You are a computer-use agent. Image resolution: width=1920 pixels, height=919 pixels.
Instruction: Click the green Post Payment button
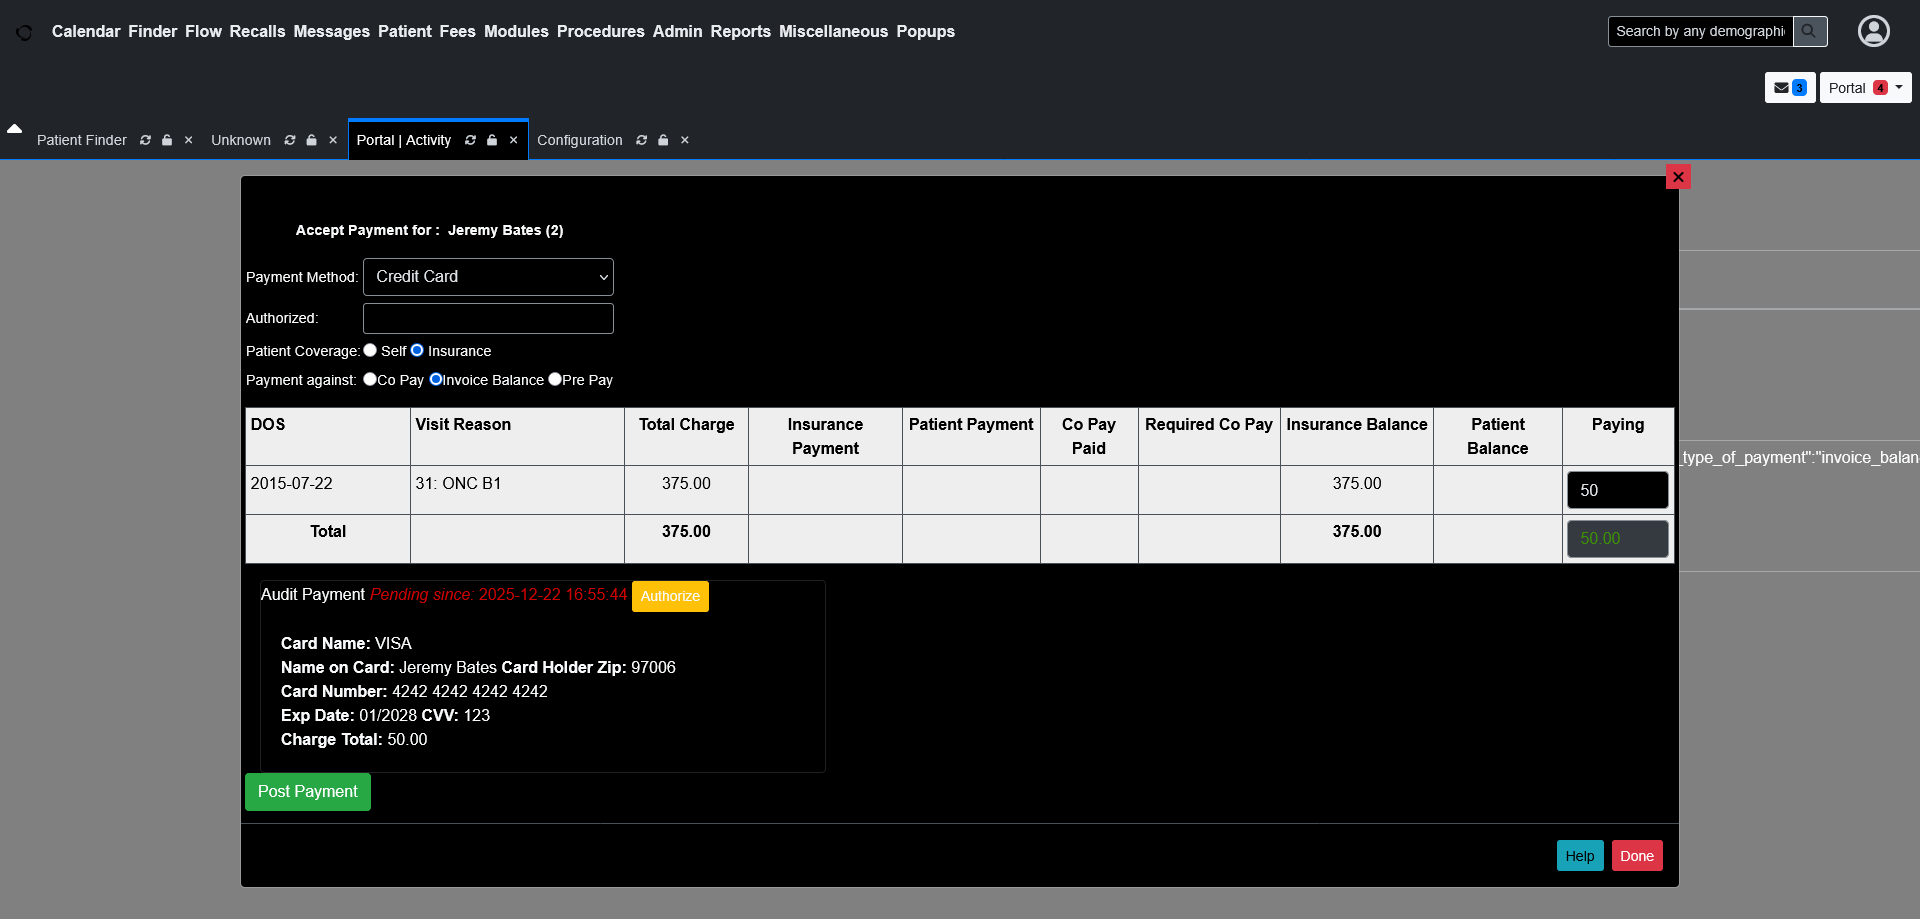point(307,792)
